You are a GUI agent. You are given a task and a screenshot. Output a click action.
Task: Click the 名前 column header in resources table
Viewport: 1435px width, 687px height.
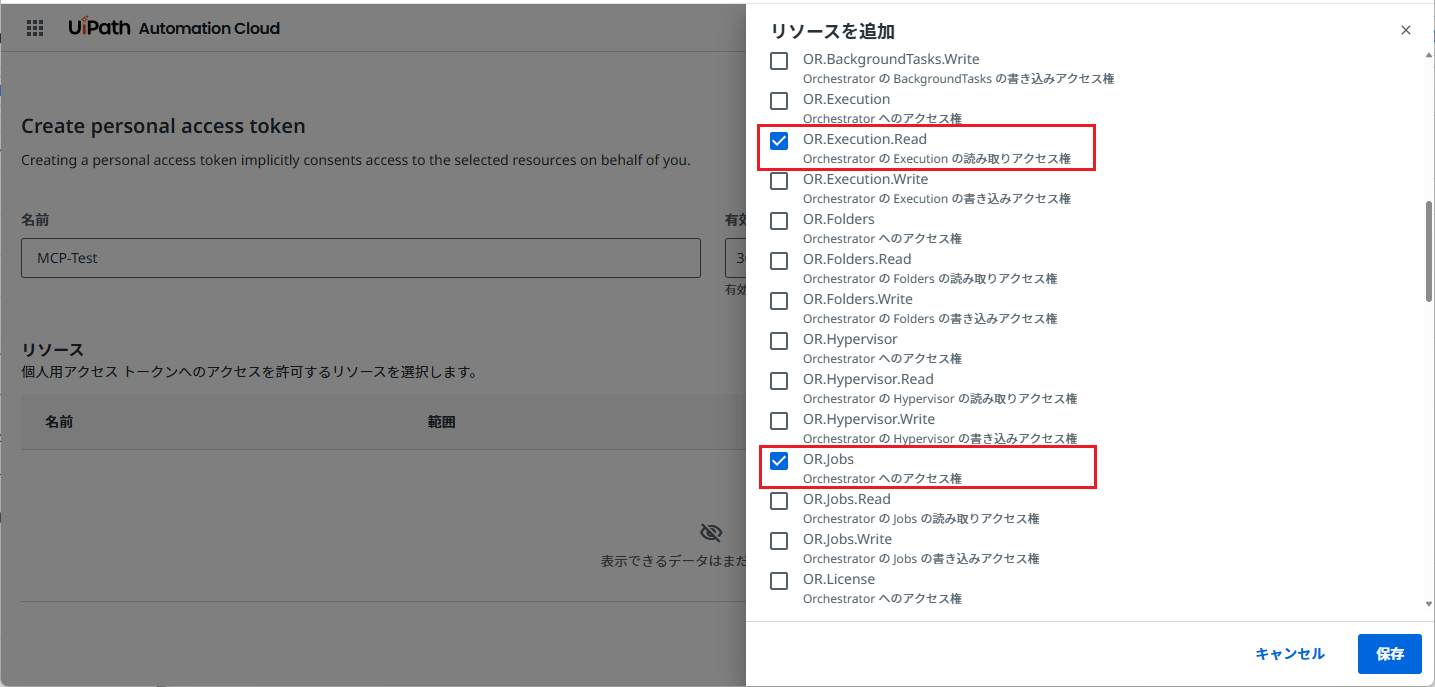coord(59,422)
